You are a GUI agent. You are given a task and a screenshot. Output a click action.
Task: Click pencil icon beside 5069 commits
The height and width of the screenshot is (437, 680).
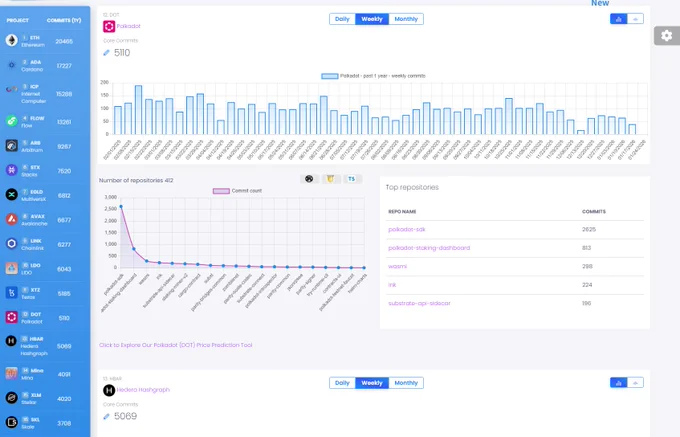(x=106, y=417)
